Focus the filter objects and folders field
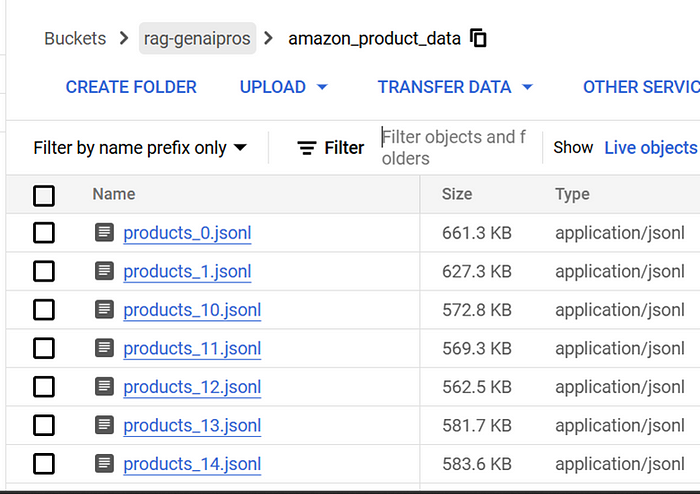700x494 pixels. [456, 147]
